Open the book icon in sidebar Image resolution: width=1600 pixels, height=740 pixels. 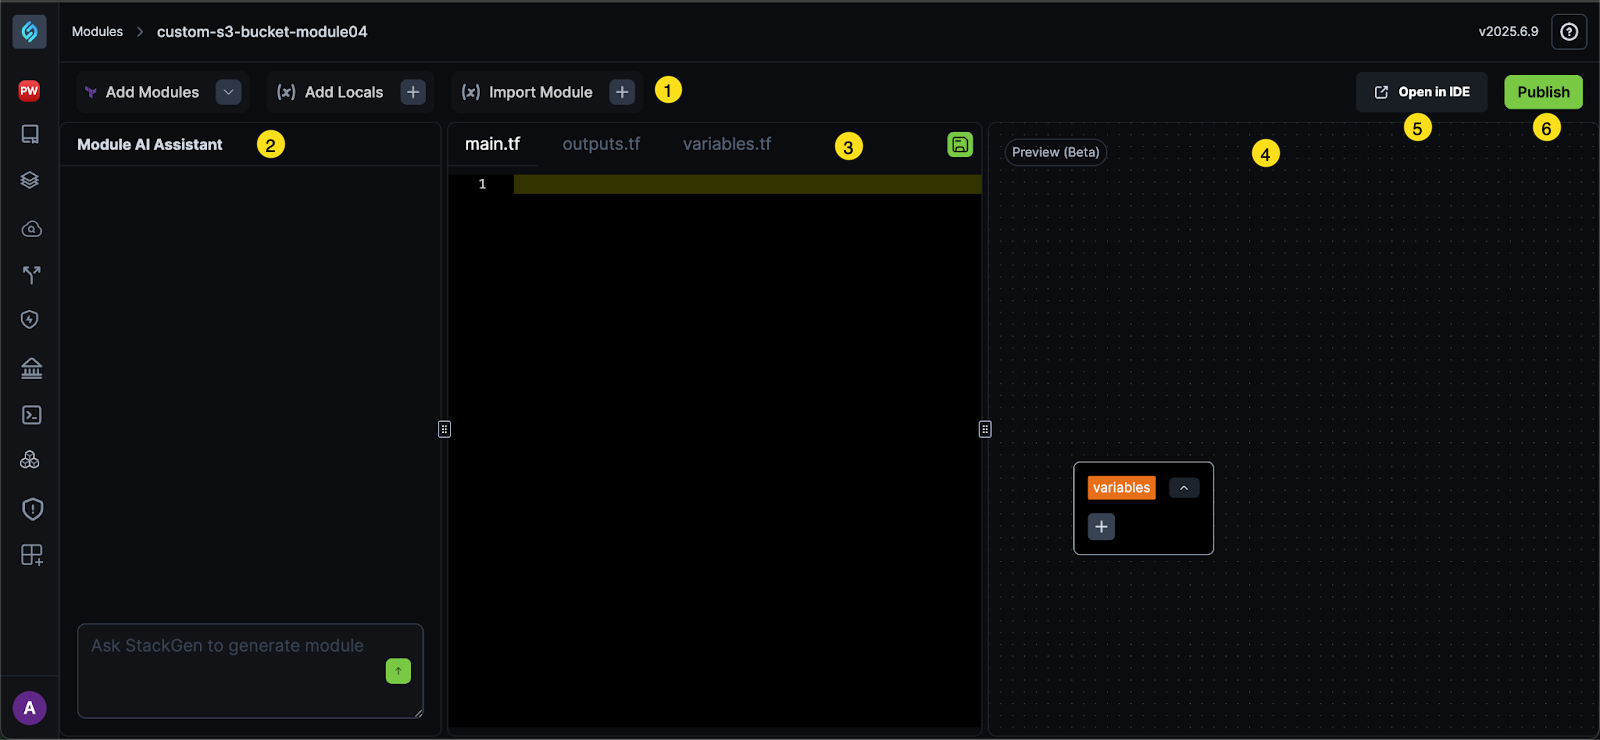coord(30,134)
